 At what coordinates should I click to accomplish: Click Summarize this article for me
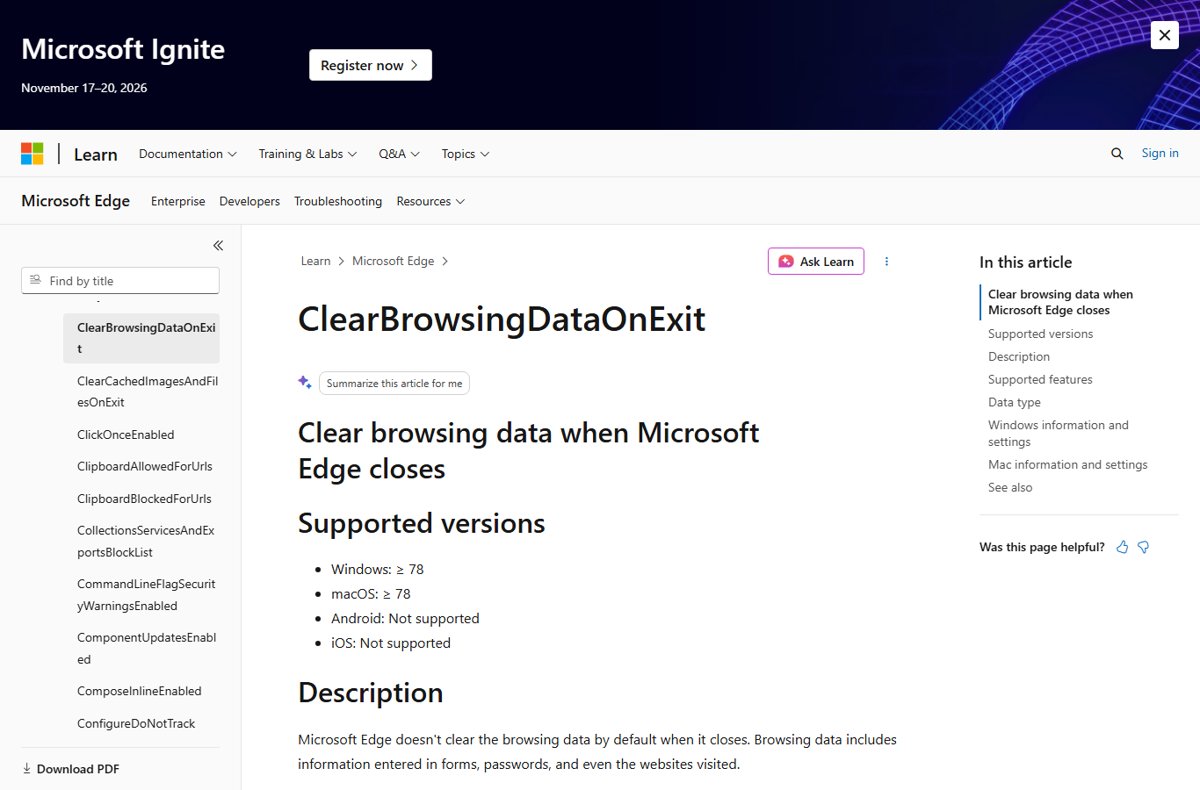click(394, 383)
